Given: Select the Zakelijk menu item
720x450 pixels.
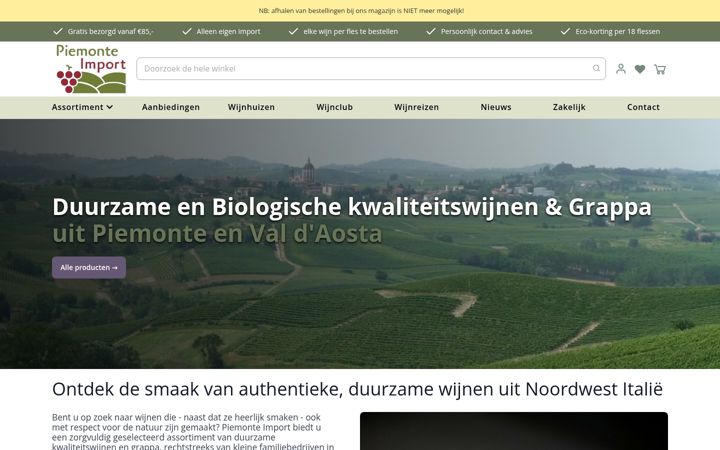Looking at the screenshot, I should coord(569,107).
